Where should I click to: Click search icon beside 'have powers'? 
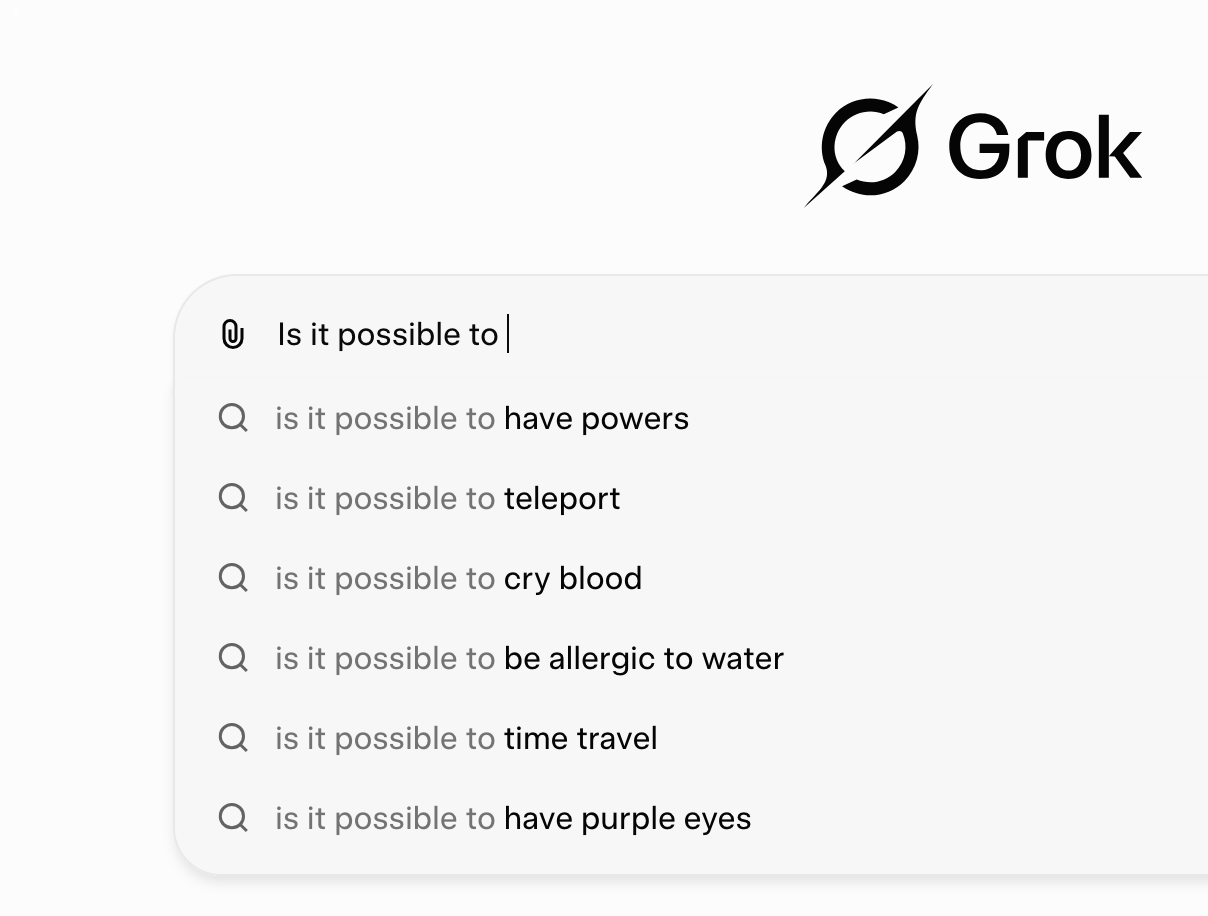click(233, 418)
